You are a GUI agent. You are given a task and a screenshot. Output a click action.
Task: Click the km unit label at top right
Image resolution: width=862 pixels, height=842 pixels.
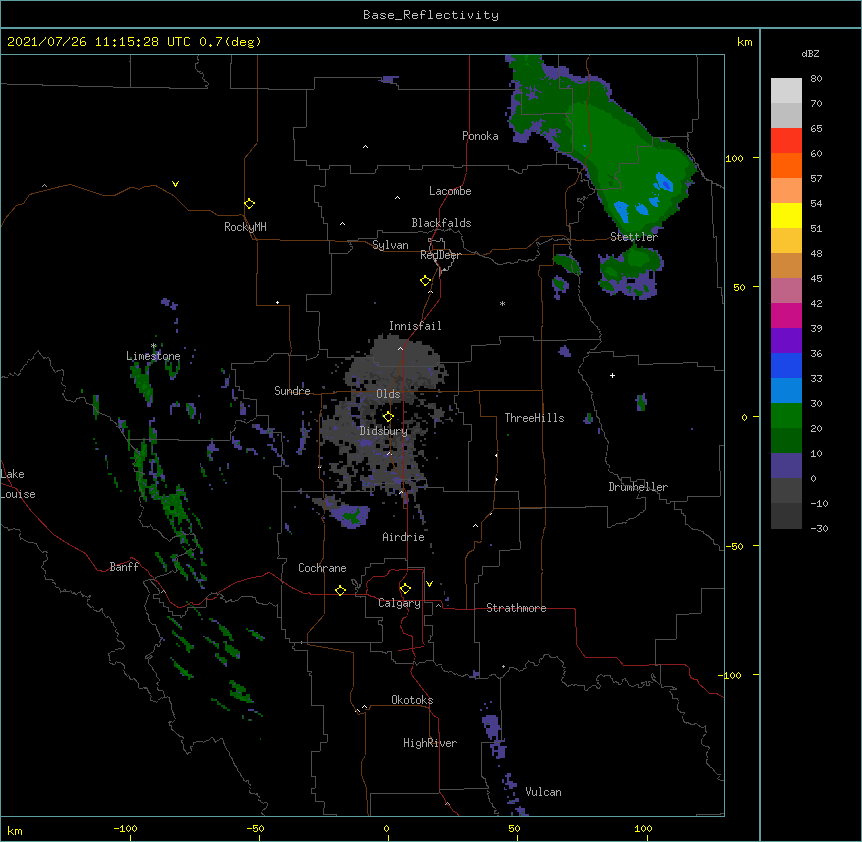tap(745, 42)
